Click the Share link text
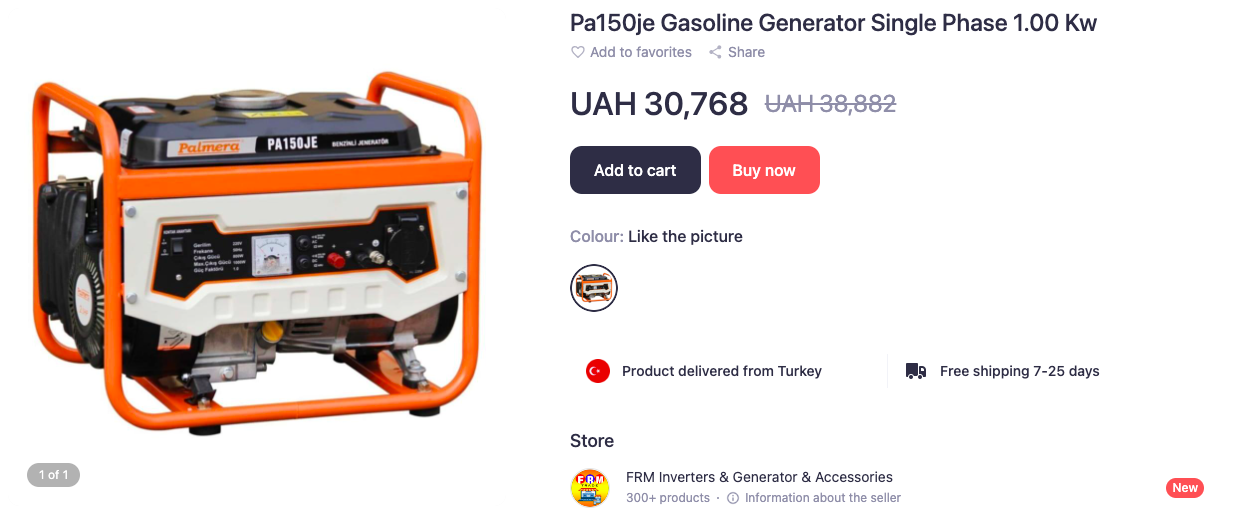The height and width of the screenshot is (532, 1240). tap(746, 52)
